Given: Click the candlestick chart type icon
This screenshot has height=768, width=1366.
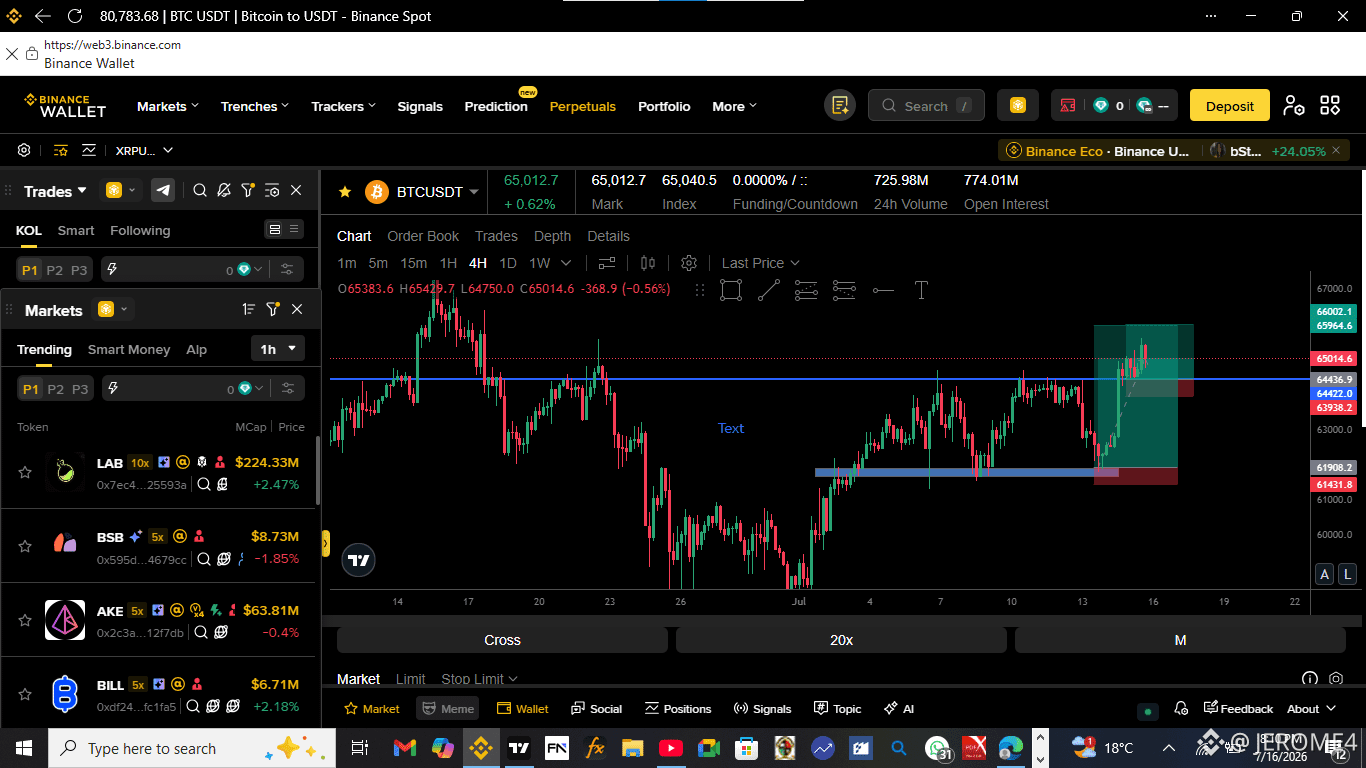Looking at the screenshot, I should (x=648, y=263).
